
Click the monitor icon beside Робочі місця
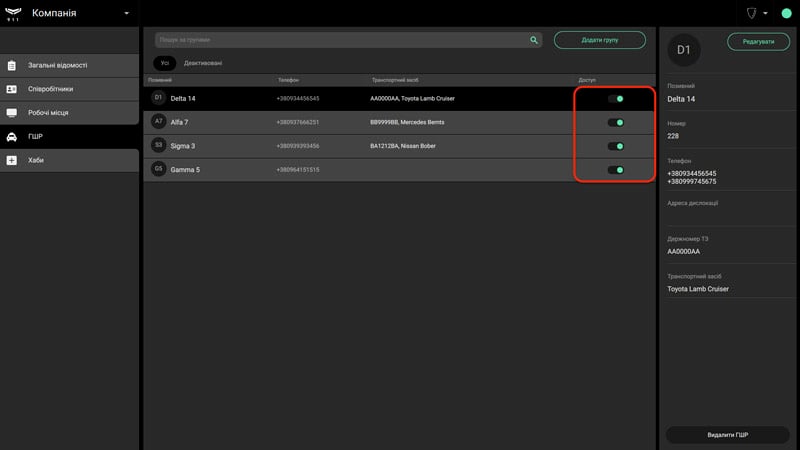point(12,113)
